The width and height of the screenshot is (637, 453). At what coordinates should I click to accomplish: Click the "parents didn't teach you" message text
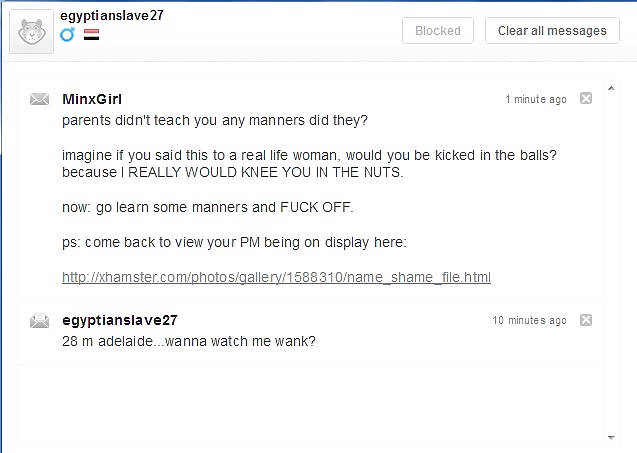(215, 120)
